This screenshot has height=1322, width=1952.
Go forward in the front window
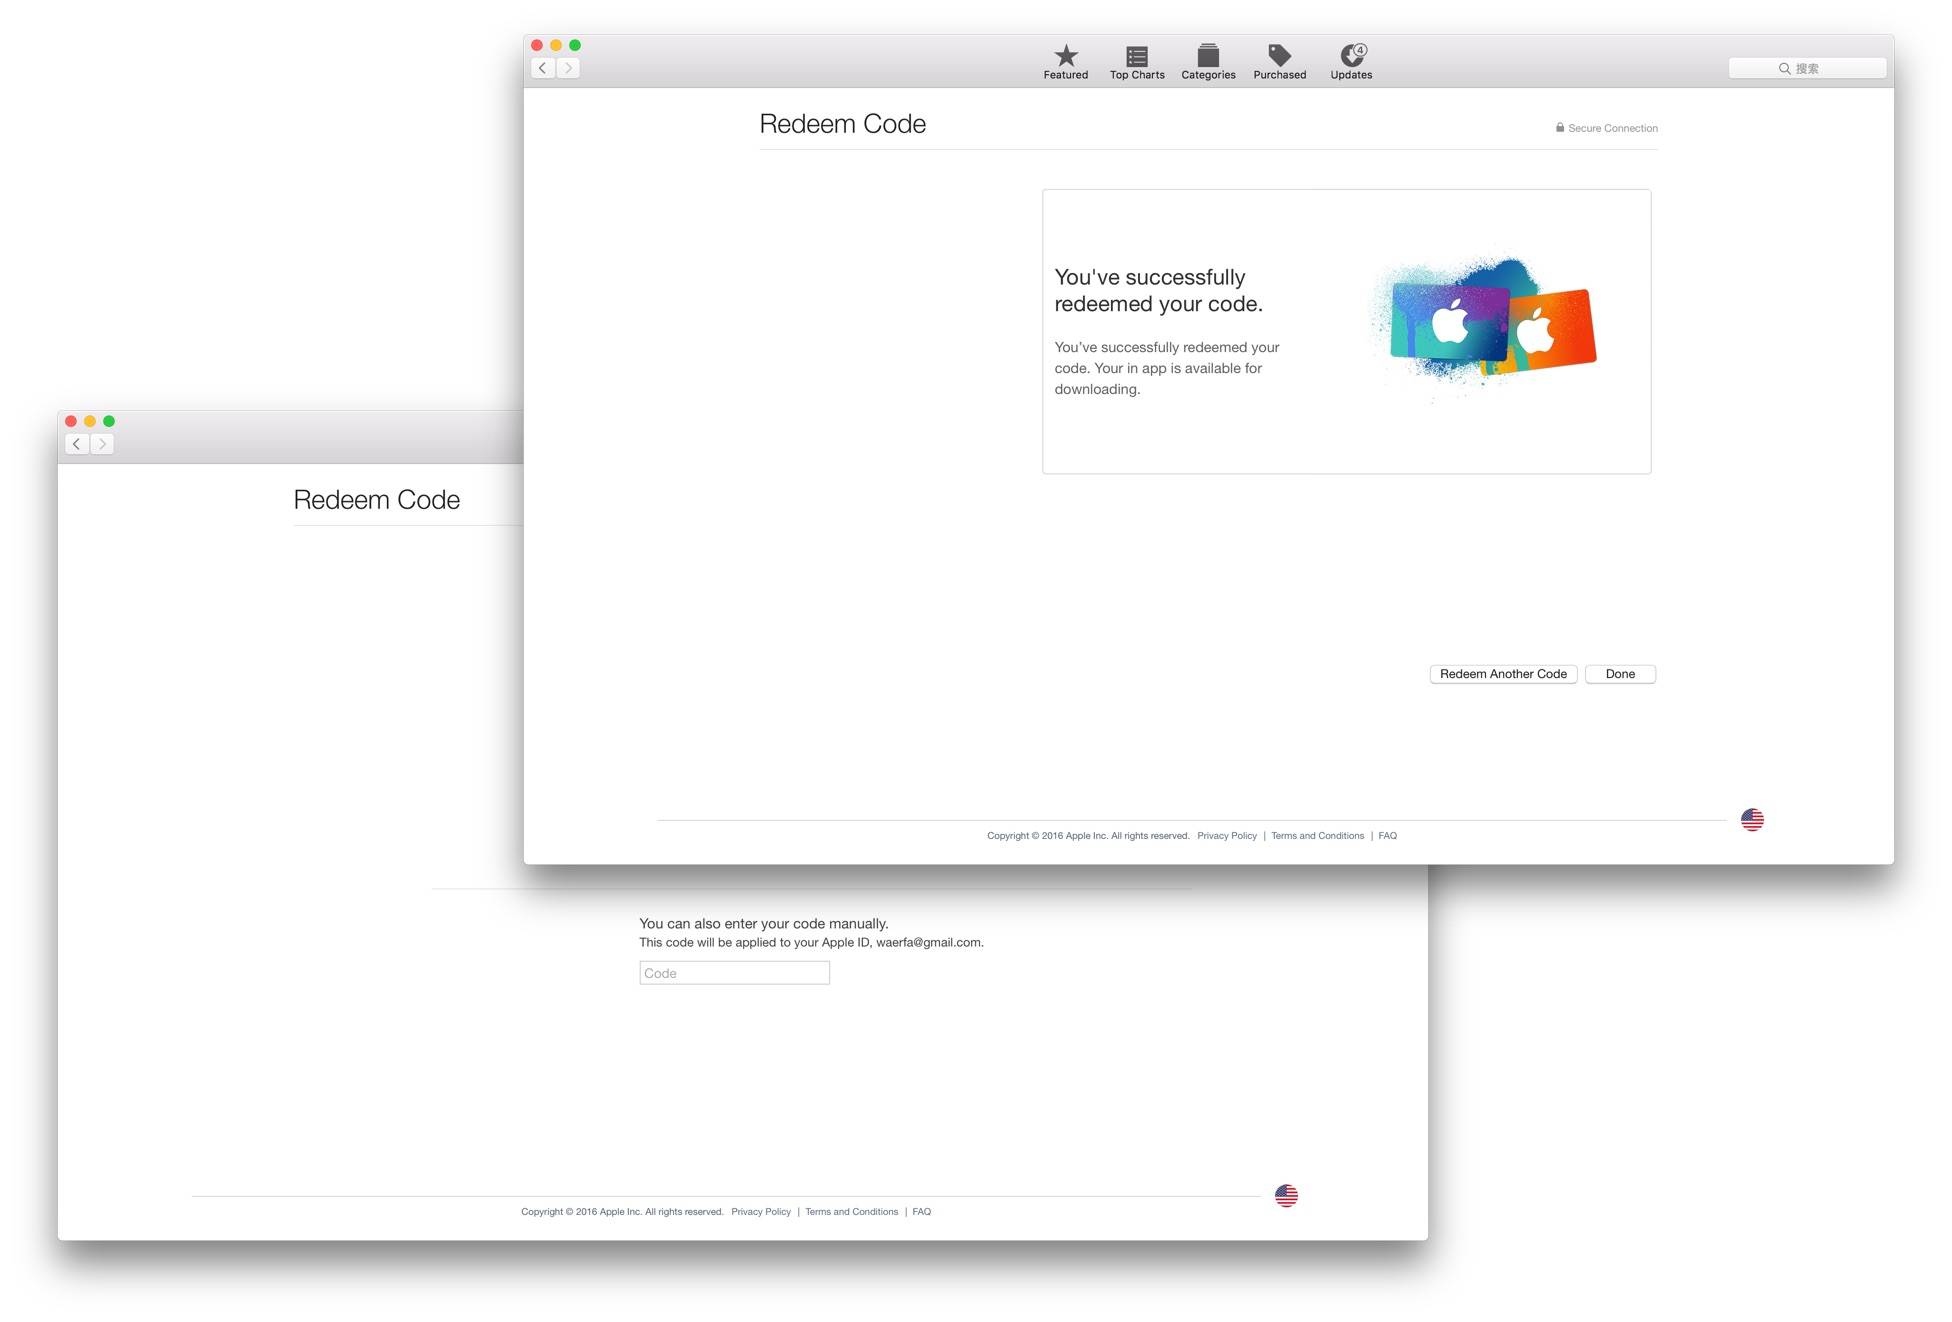[x=568, y=68]
